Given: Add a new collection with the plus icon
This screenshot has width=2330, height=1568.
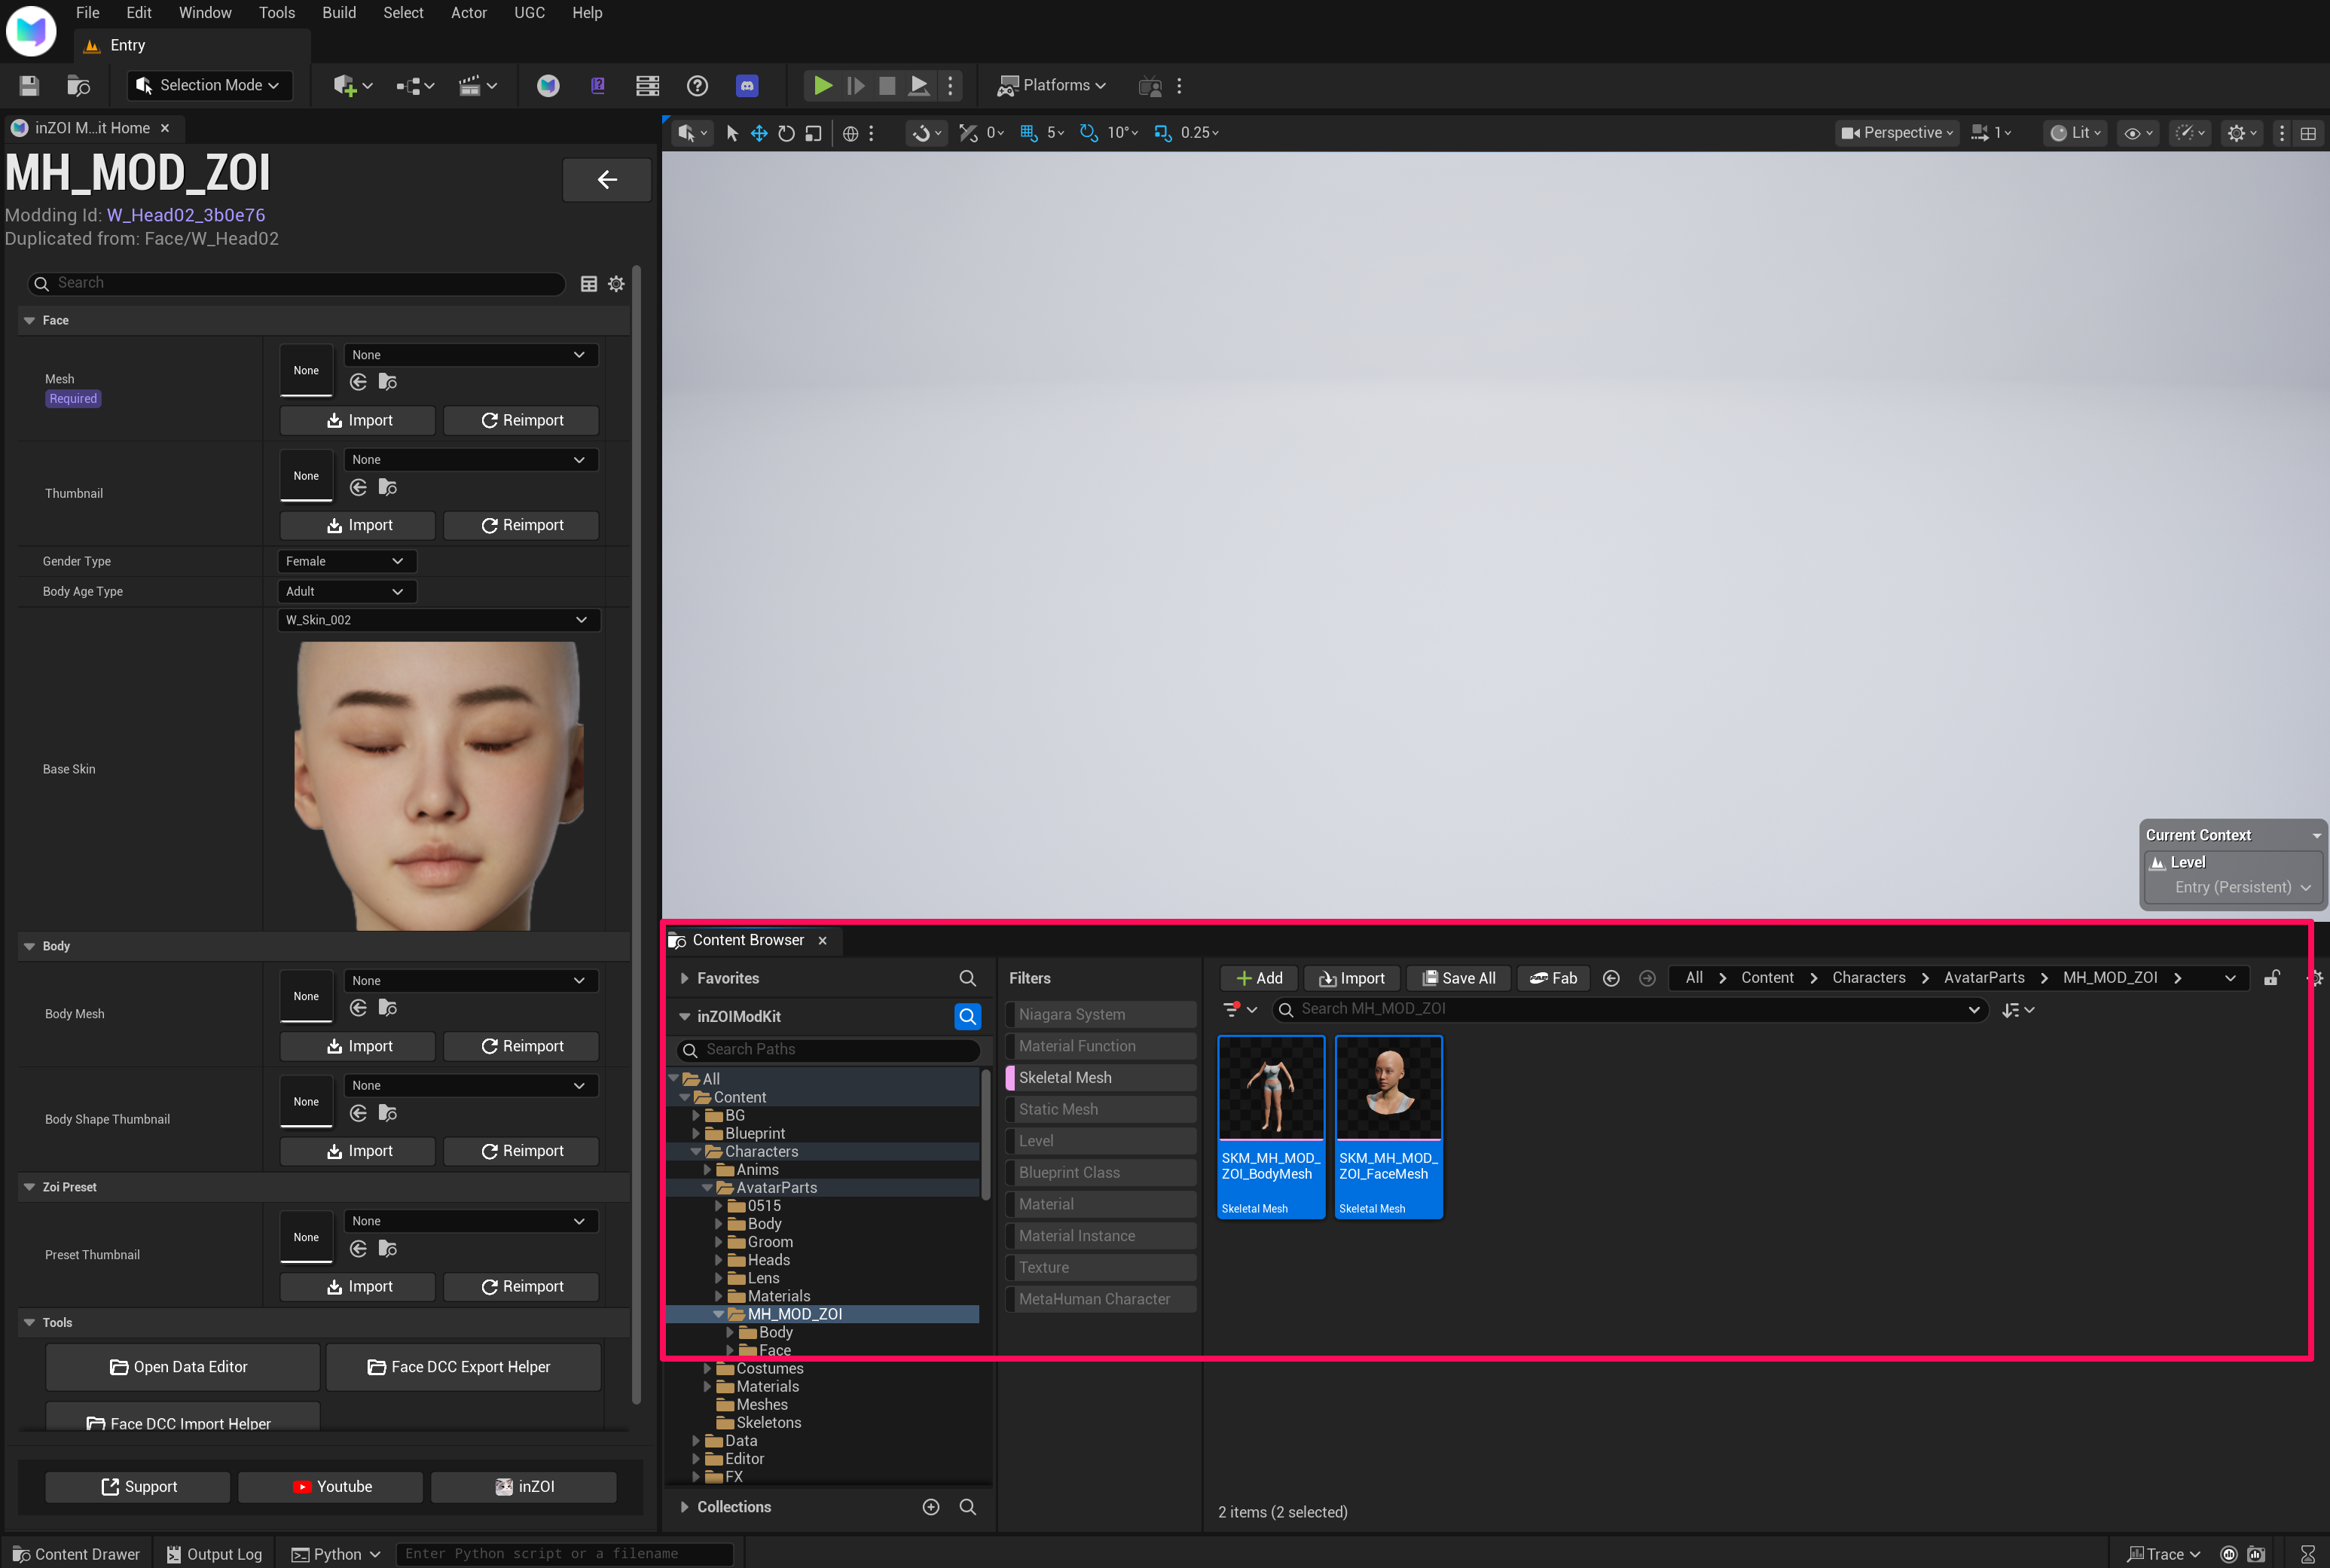Looking at the screenshot, I should [931, 1507].
